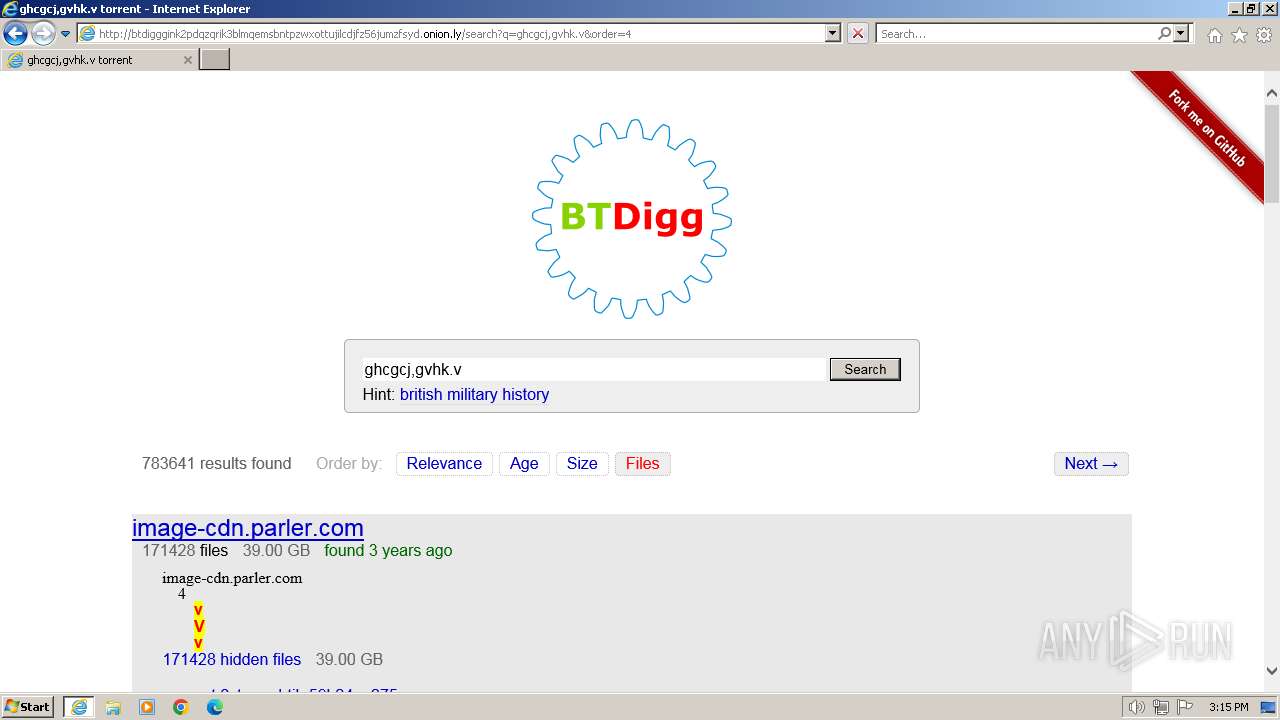Open the File Explorer taskbar icon

click(113, 707)
